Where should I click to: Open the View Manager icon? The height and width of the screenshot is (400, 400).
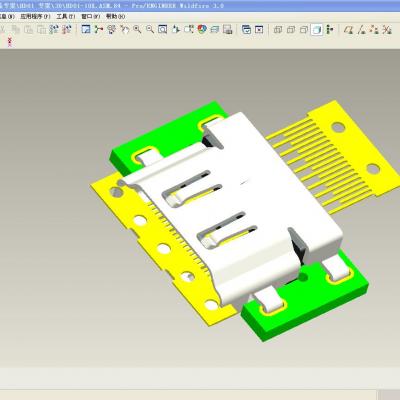(228, 29)
